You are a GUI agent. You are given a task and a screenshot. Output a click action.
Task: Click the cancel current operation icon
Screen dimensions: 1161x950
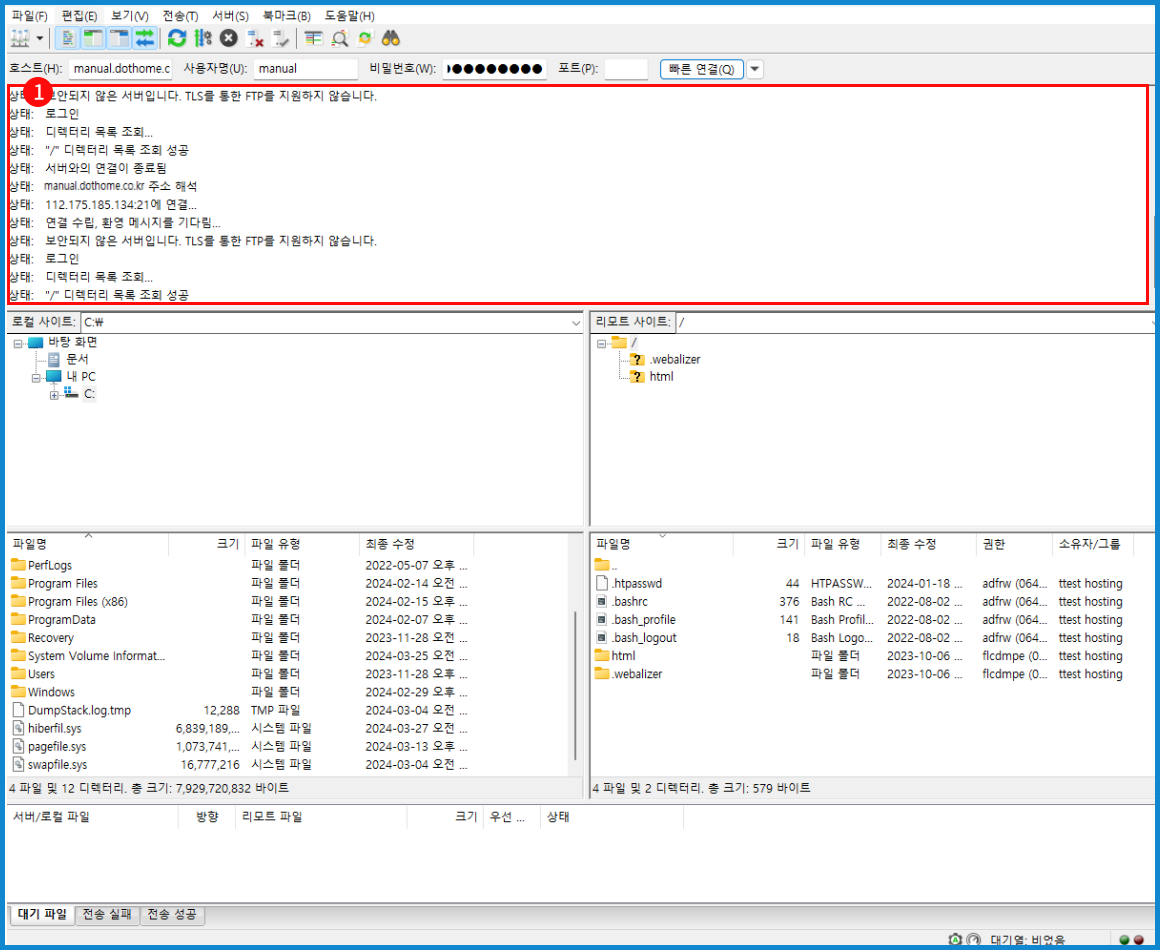pos(229,38)
